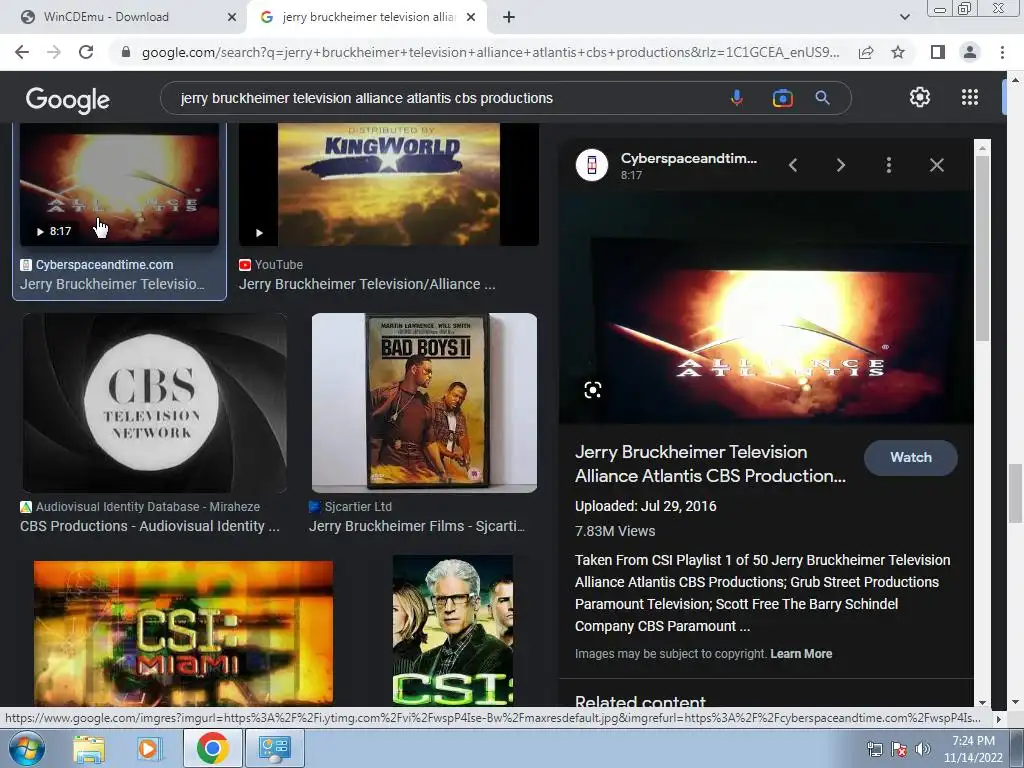Viewport: 1024px width, 768px height.
Task: Click the volume speaker tray icon
Action: pyautogui.click(x=922, y=749)
